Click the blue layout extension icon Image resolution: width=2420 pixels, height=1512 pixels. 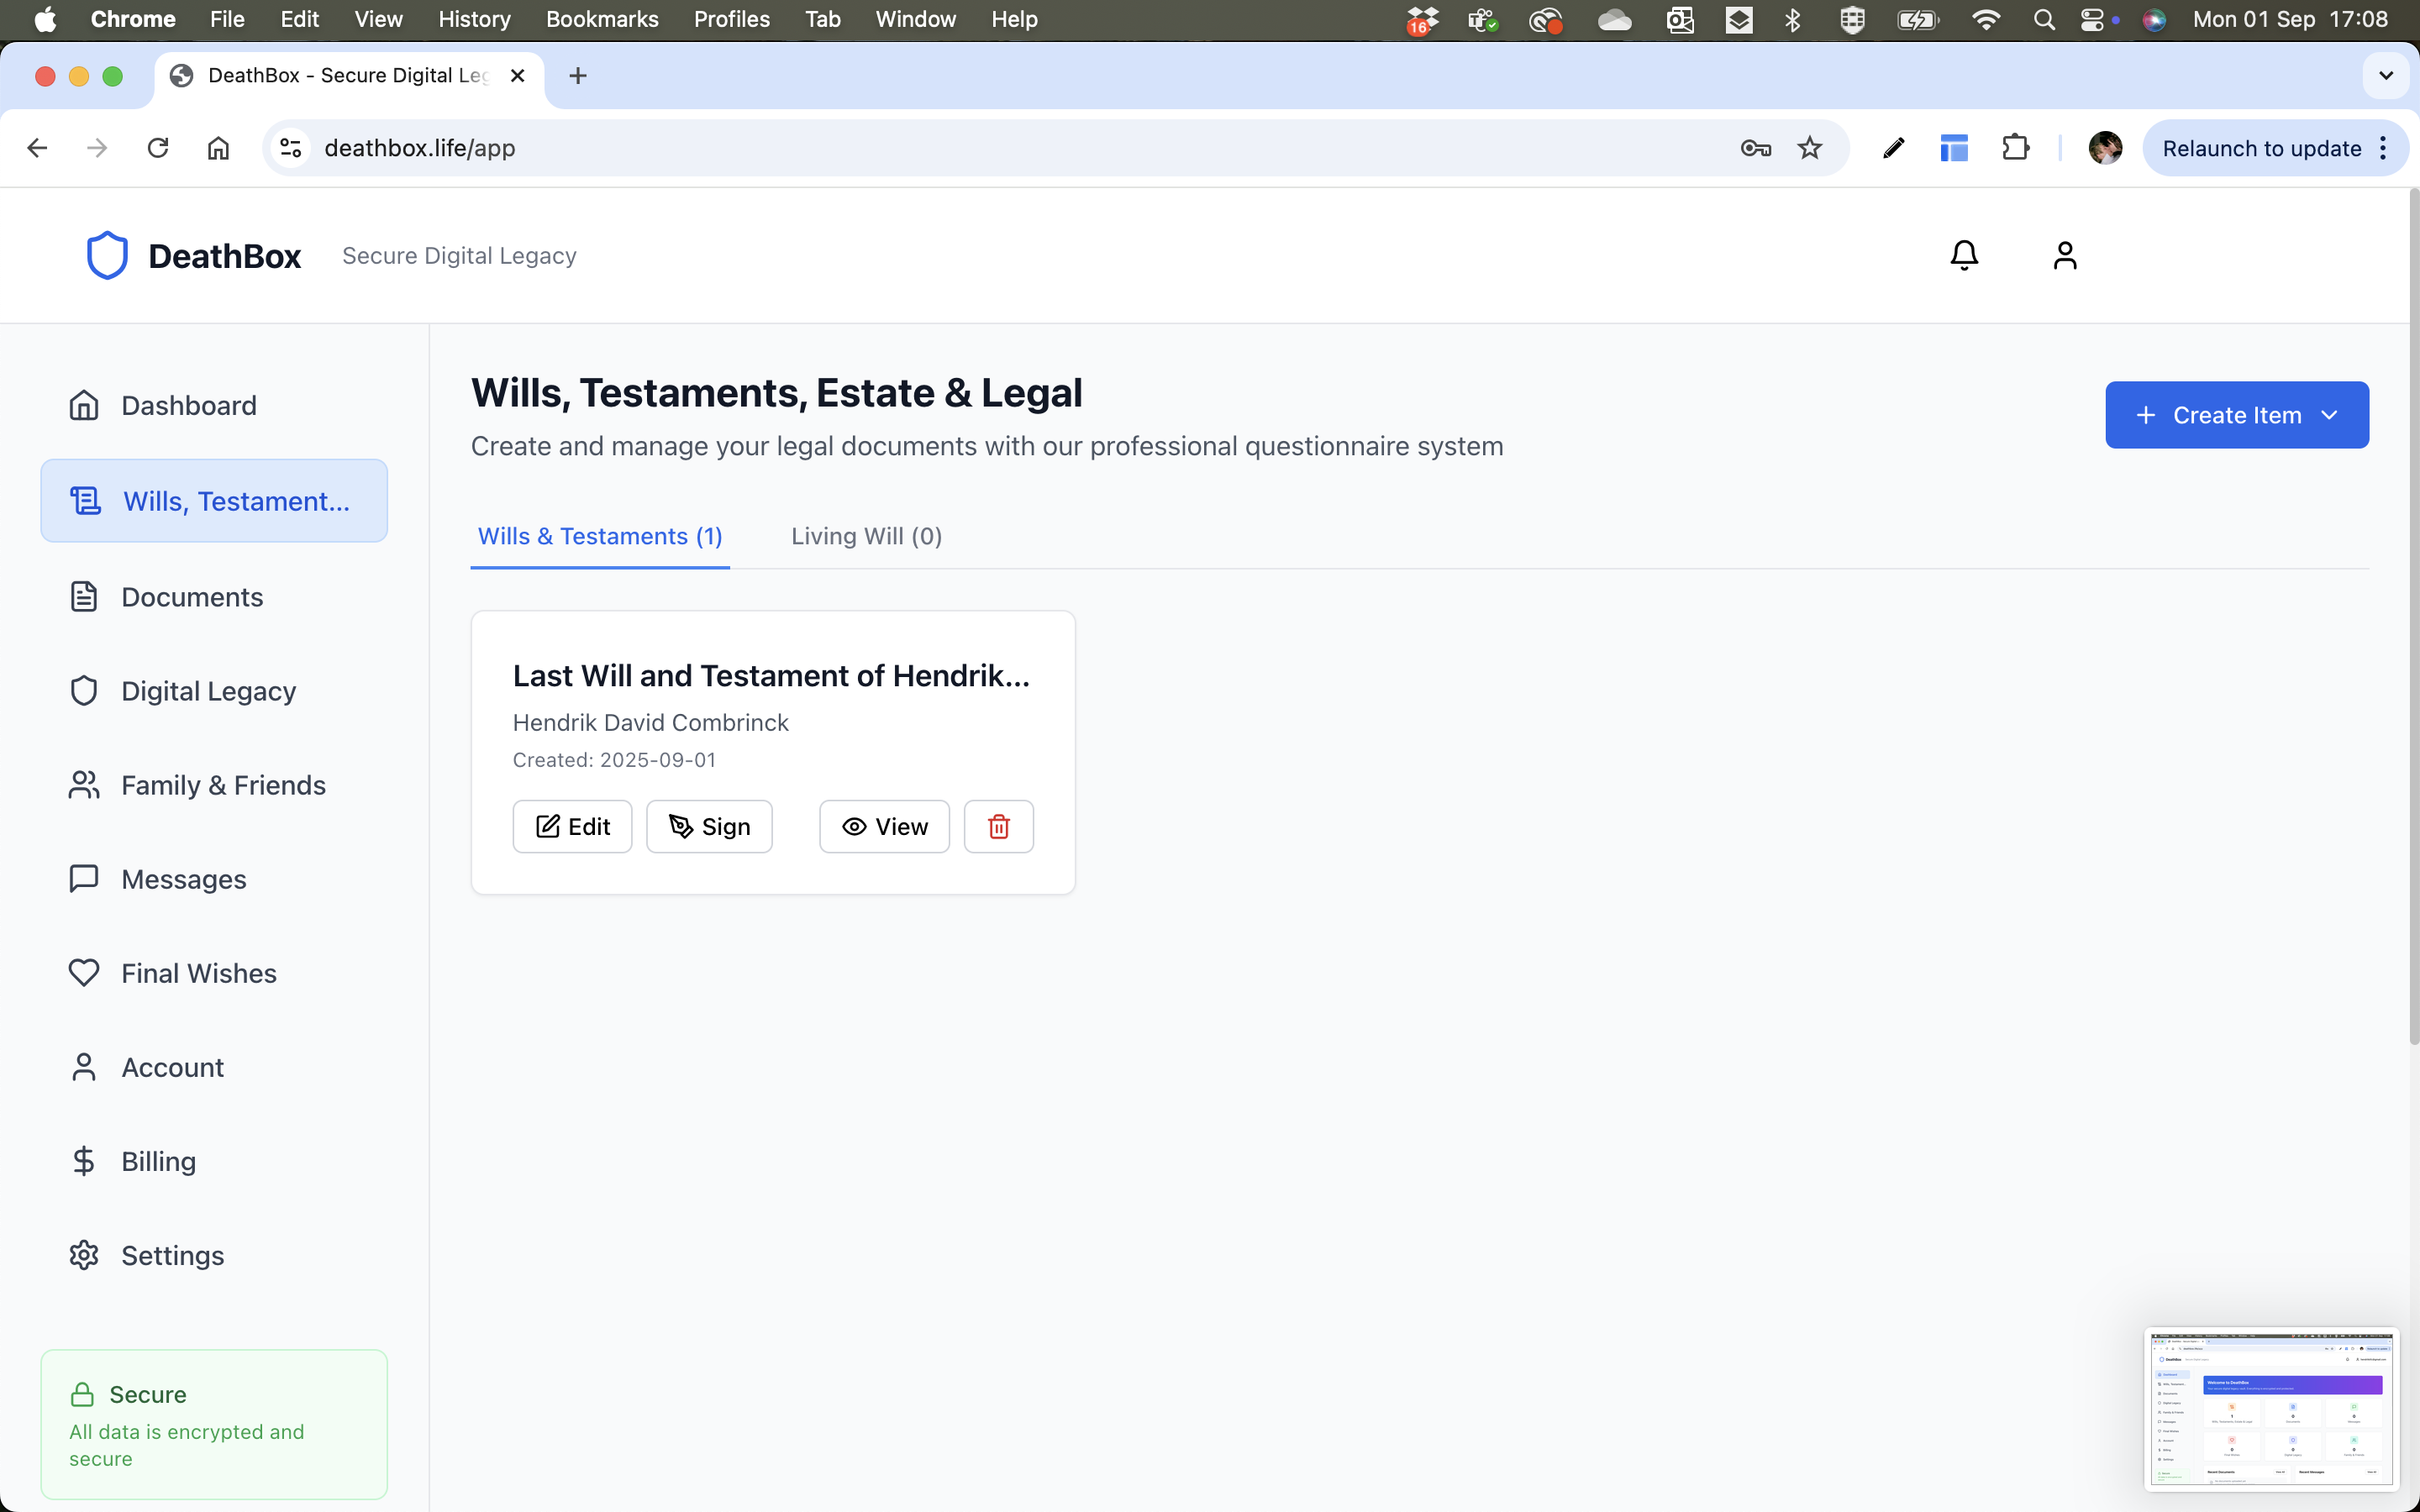coord(1954,148)
